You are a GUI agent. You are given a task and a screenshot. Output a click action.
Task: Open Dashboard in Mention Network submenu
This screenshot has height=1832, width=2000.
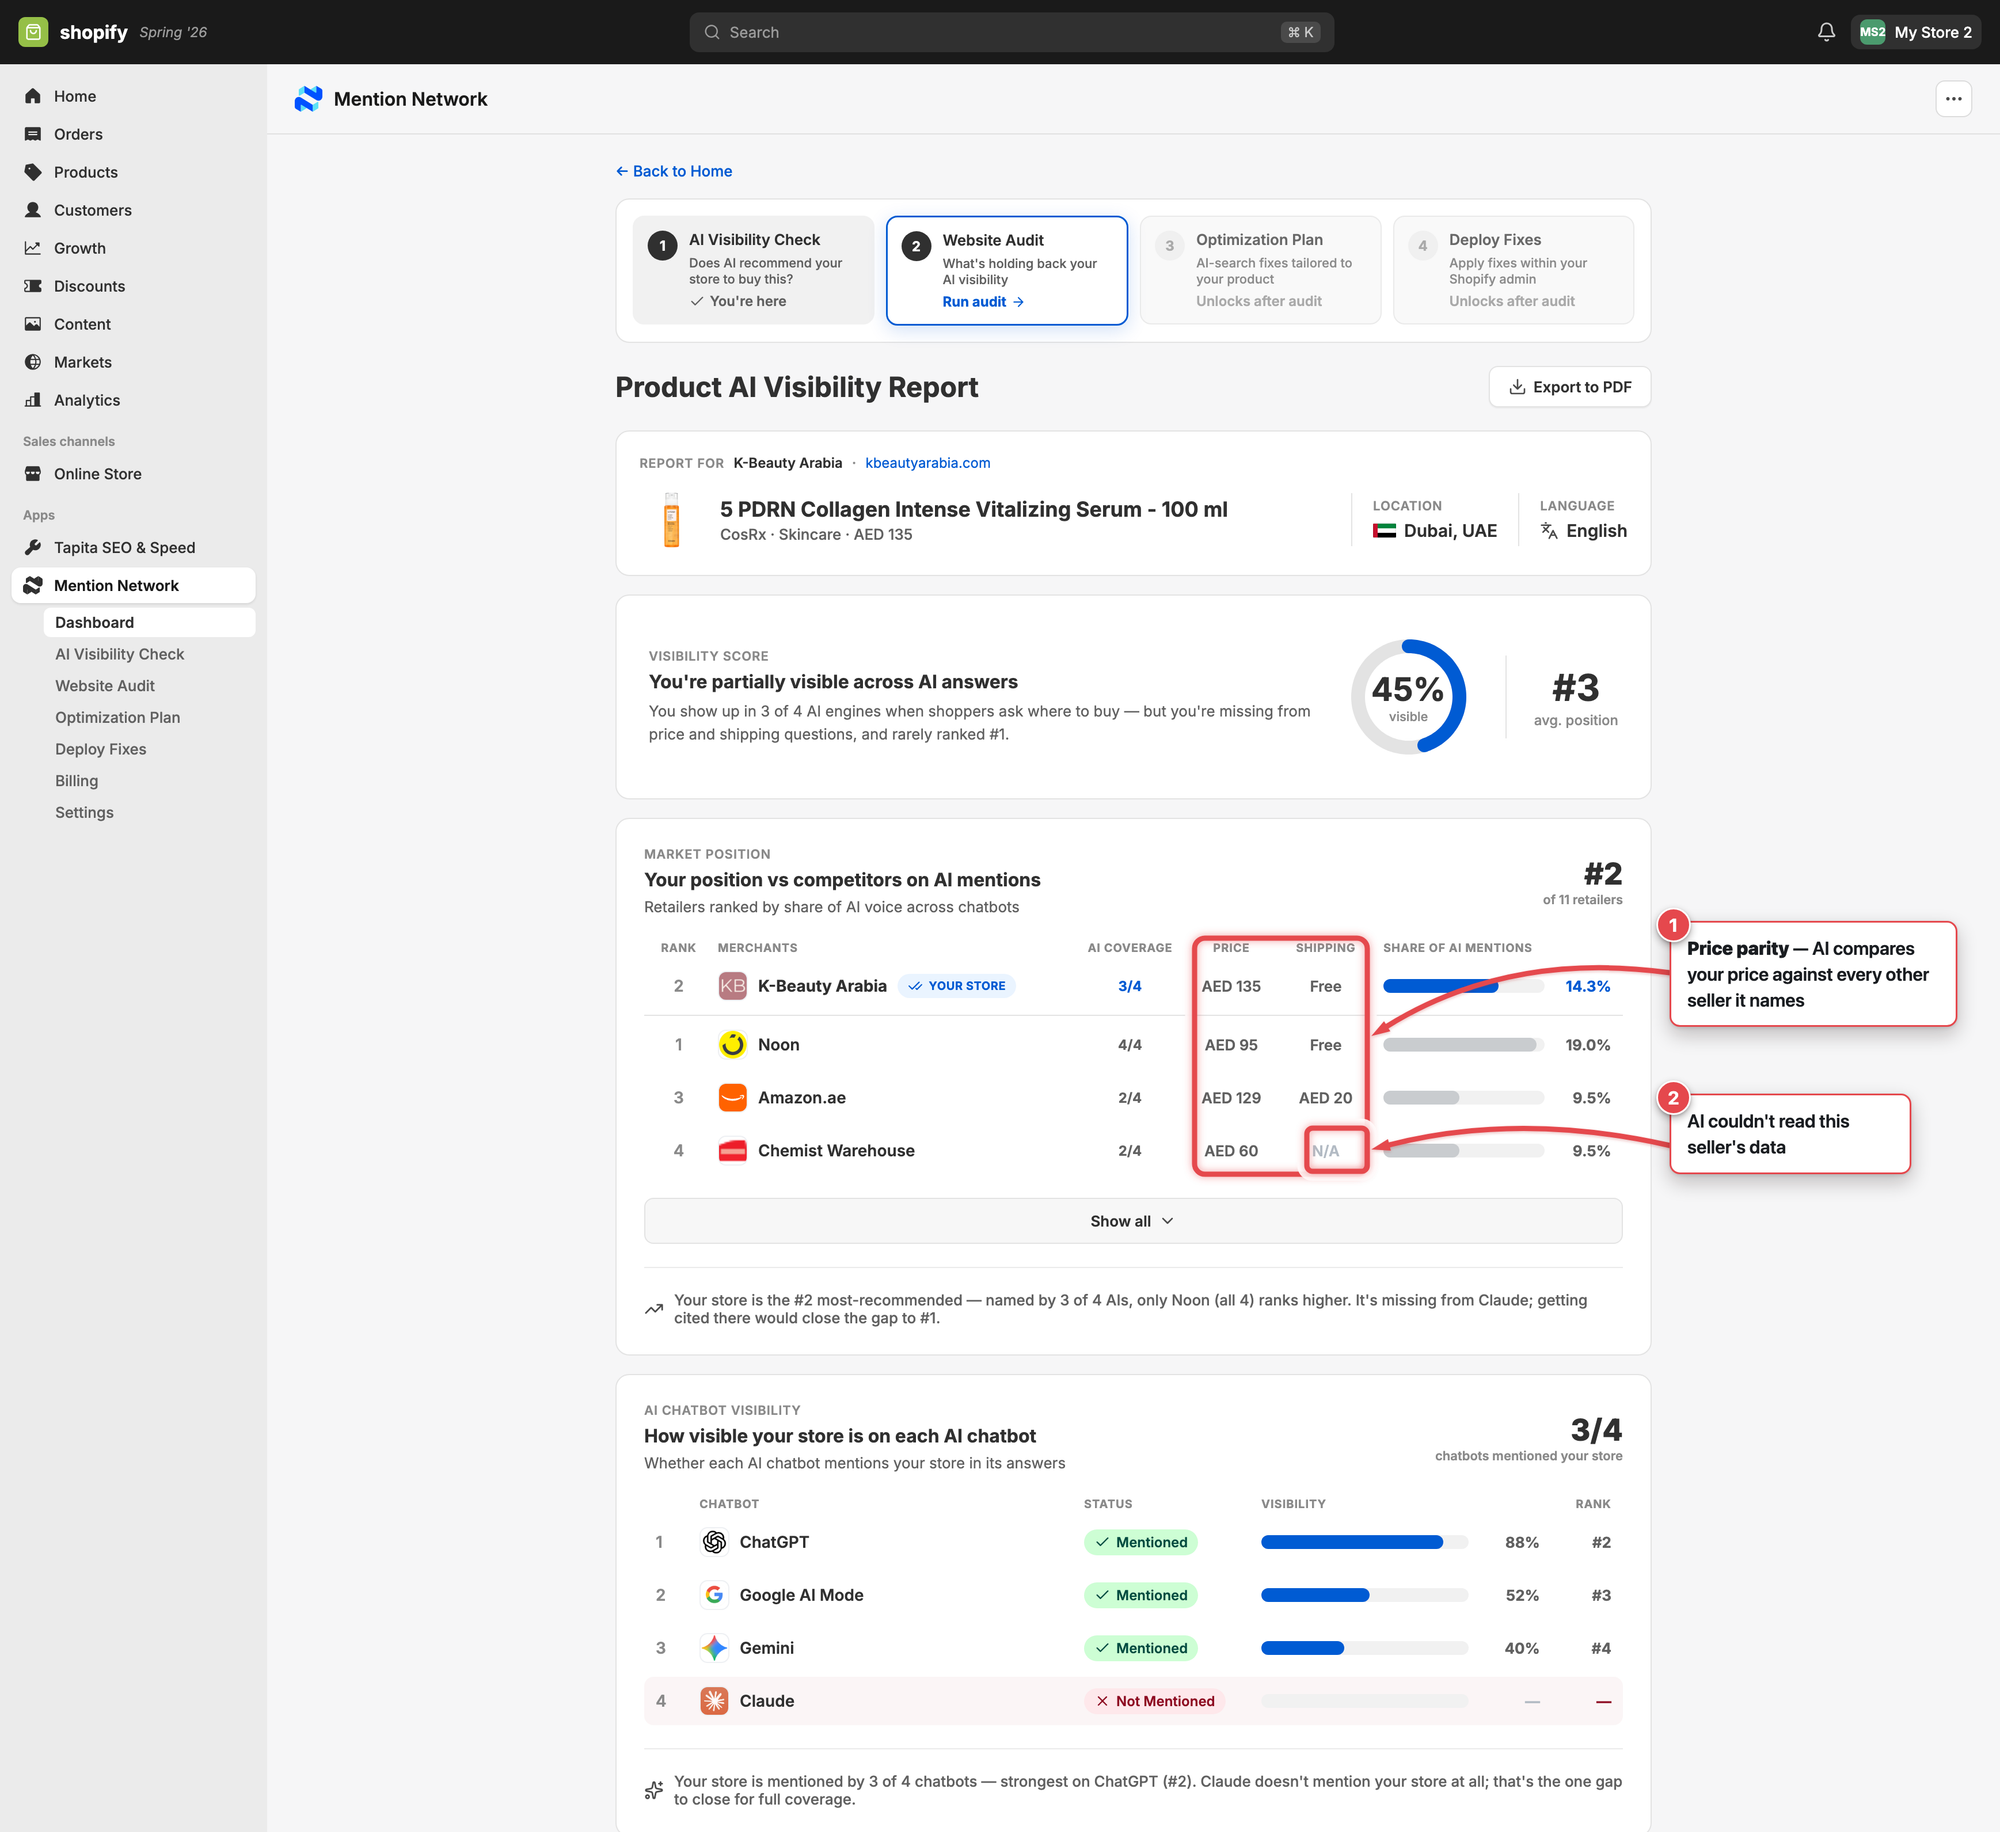(x=149, y=622)
